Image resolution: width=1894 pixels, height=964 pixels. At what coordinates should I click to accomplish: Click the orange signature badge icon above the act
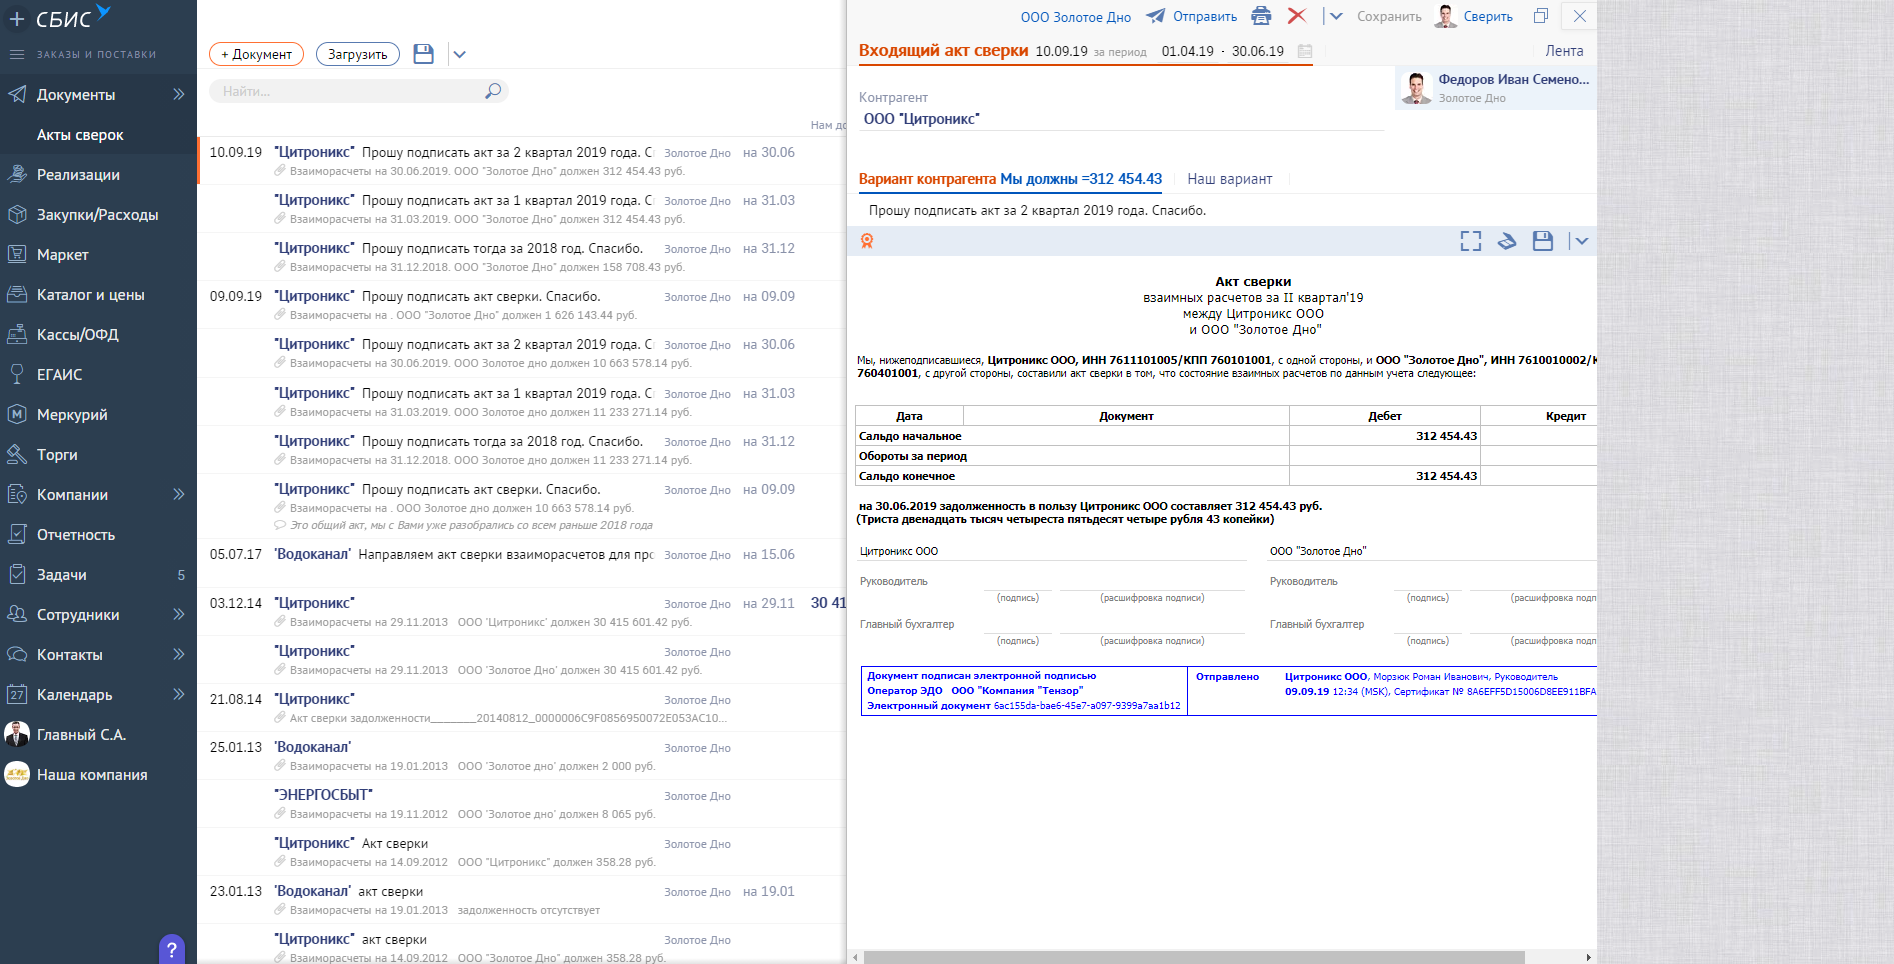coord(867,241)
